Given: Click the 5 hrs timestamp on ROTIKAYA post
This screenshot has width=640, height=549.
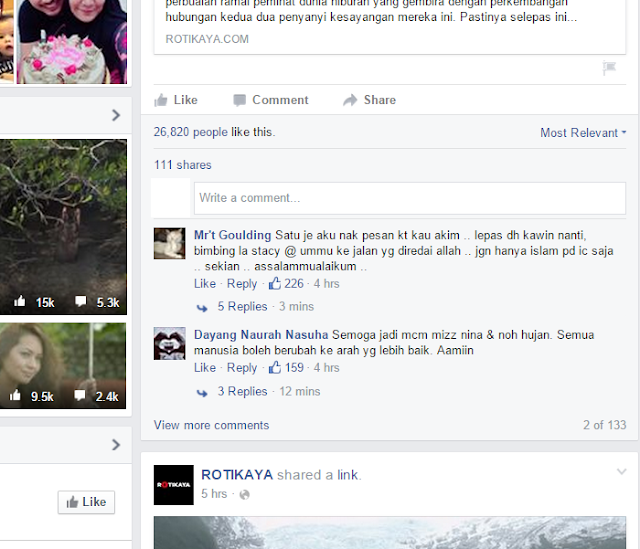Looking at the screenshot, I should [x=214, y=494].
